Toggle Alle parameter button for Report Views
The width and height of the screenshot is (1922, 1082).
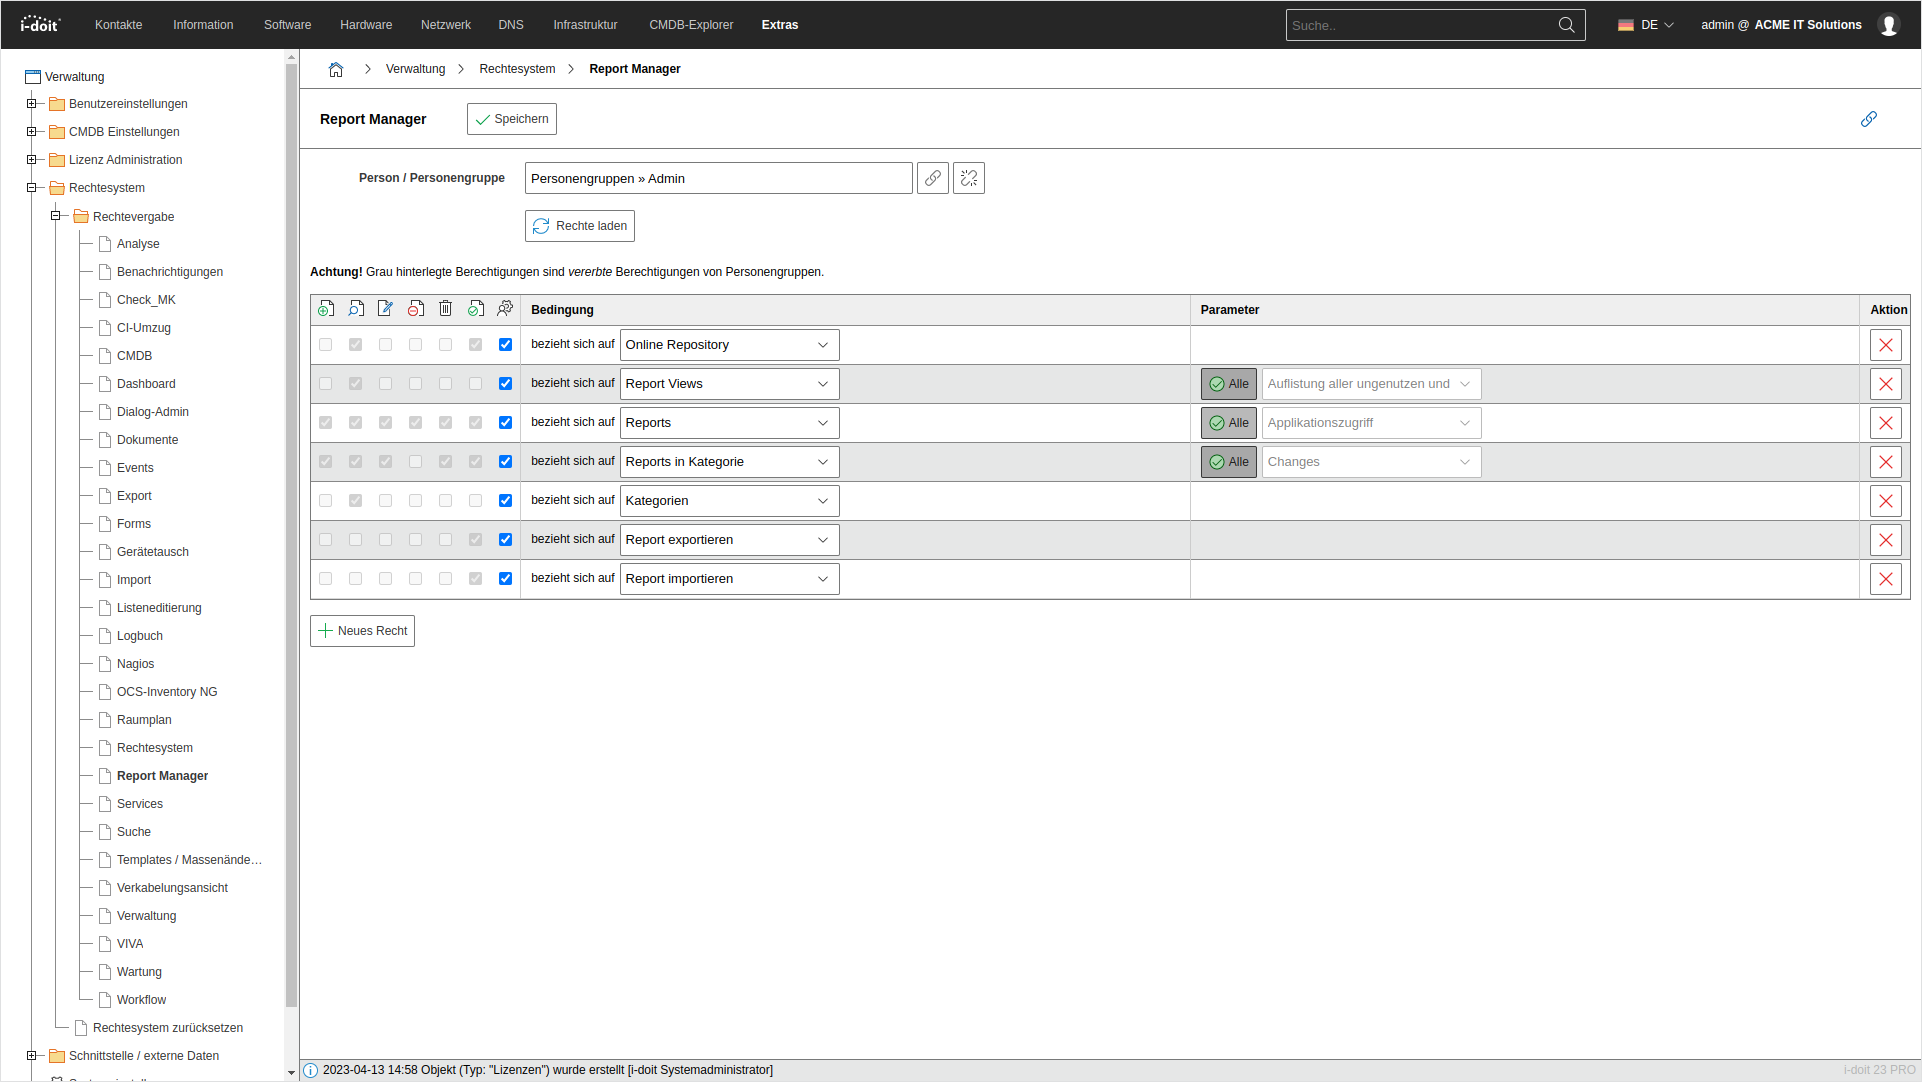[x=1228, y=384]
